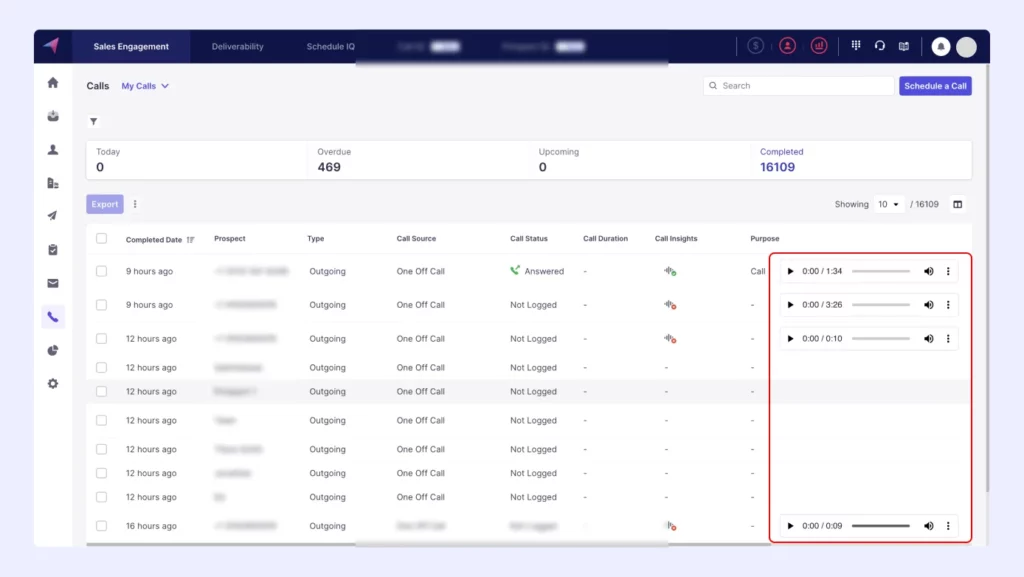
Task: Mute the 0:00 / 1:34 recording
Action: [929, 271]
